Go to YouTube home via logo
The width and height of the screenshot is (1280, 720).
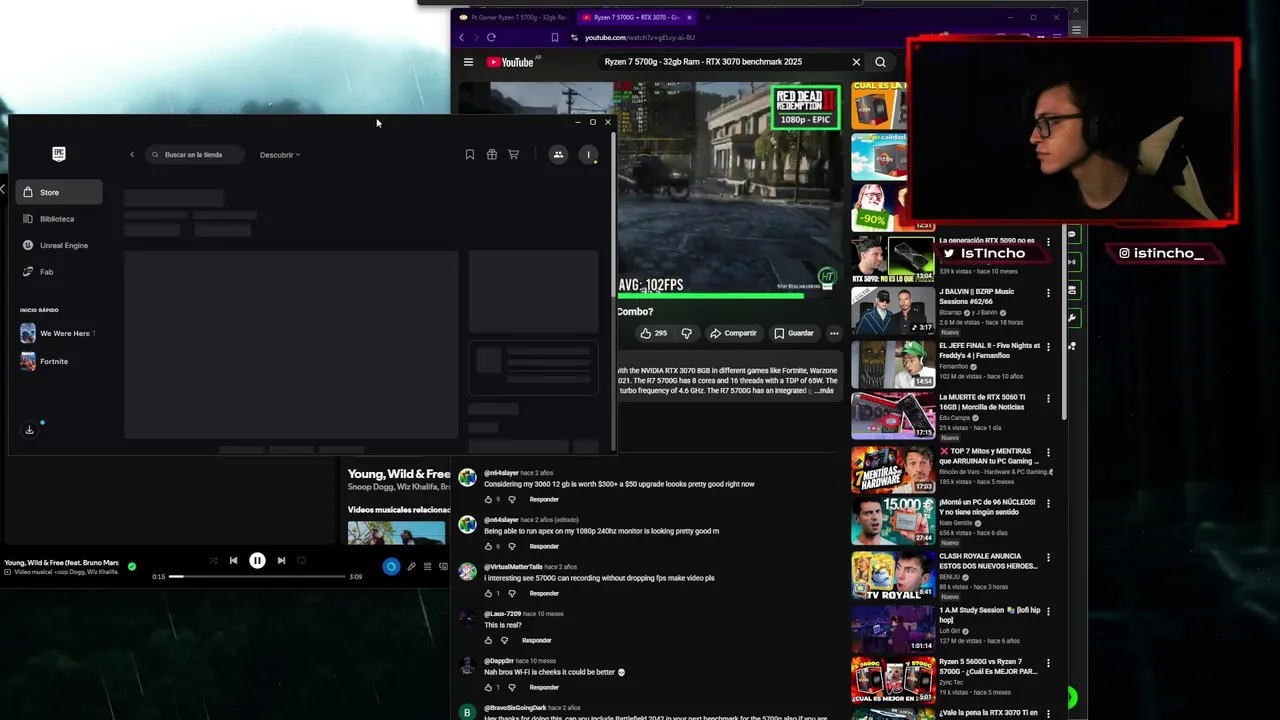tap(512, 62)
